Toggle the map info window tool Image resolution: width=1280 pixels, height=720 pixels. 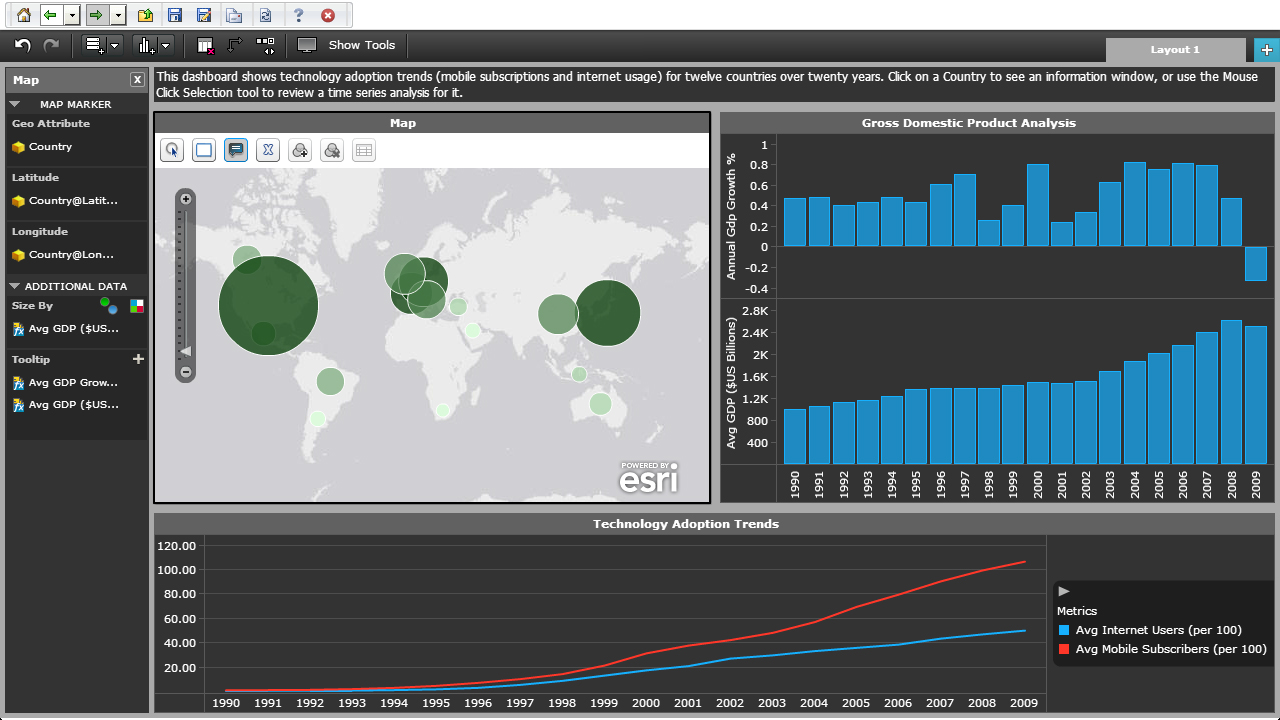236,150
